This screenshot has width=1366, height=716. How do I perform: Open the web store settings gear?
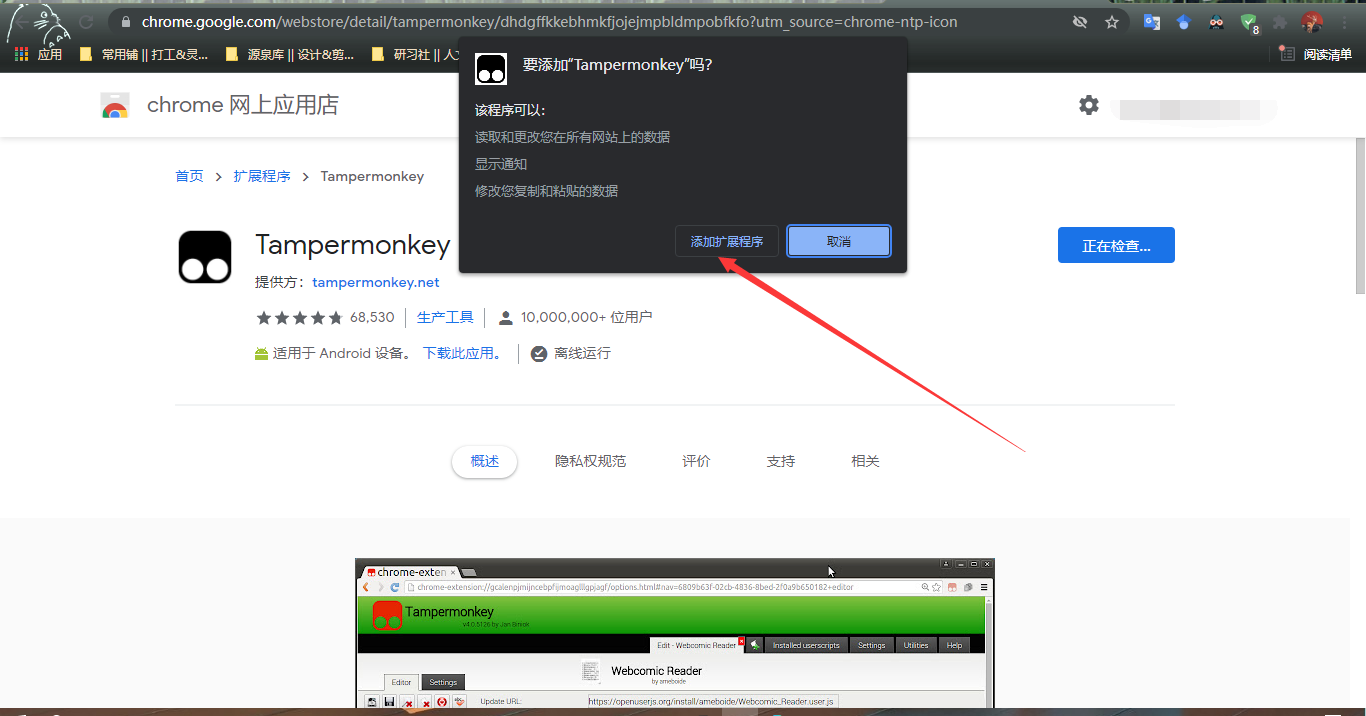[x=1089, y=105]
